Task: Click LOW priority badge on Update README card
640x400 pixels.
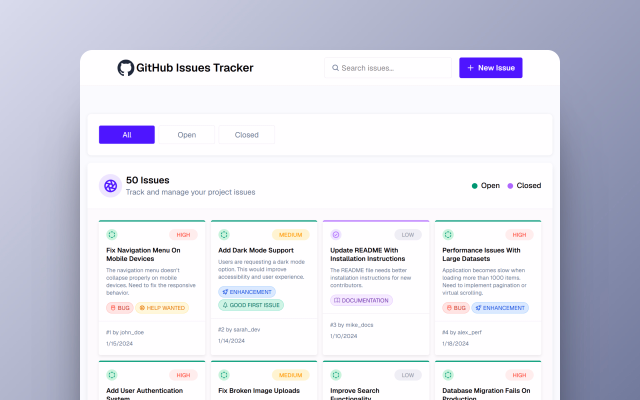Action: pos(408,235)
